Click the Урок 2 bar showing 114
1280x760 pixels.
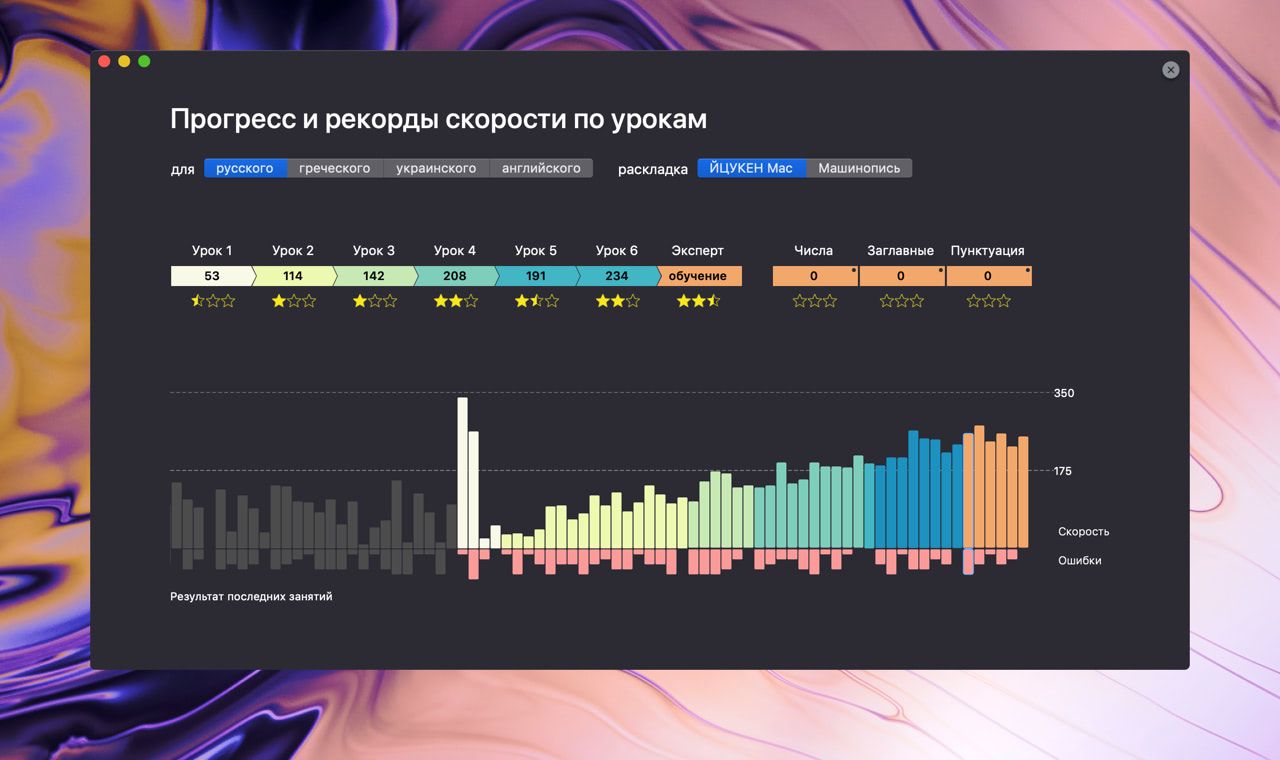pos(293,276)
